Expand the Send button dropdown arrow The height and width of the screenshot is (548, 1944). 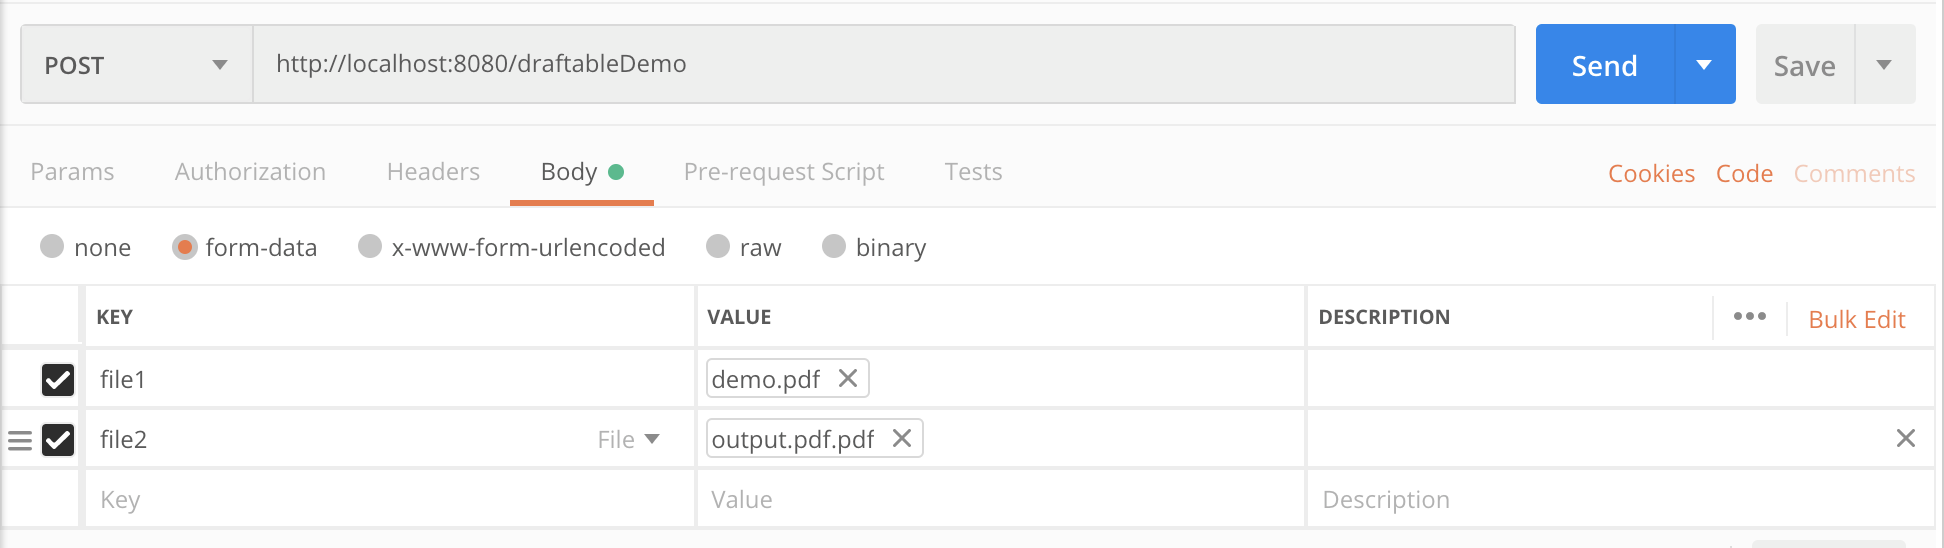[x=1704, y=65]
